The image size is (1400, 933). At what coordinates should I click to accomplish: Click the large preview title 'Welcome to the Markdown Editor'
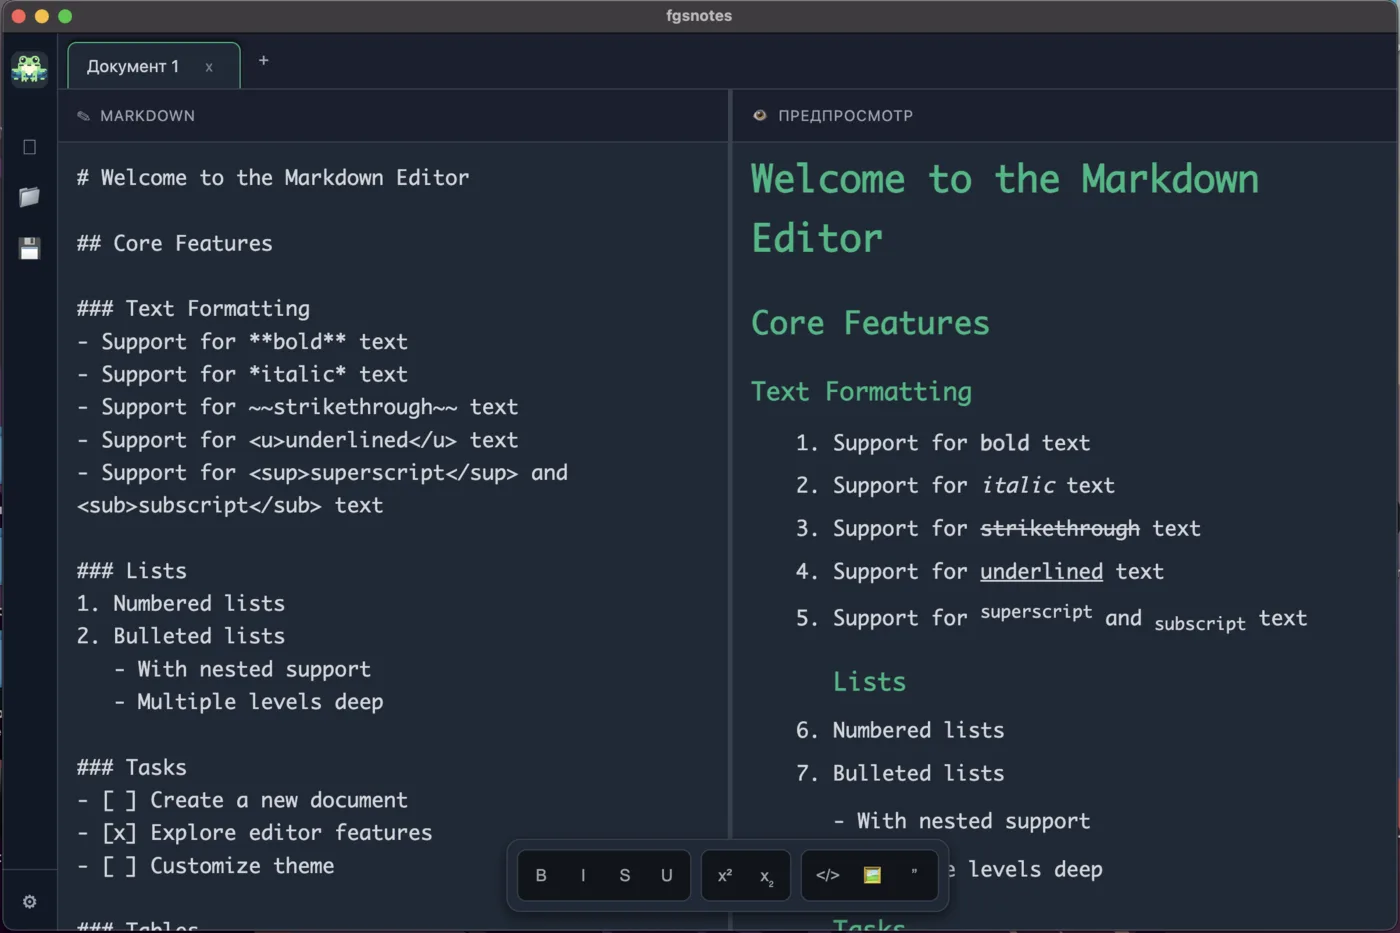(x=1005, y=209)
